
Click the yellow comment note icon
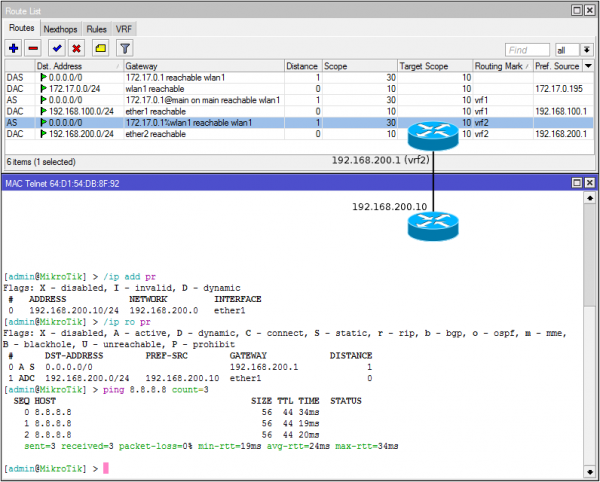pos(101,49)
